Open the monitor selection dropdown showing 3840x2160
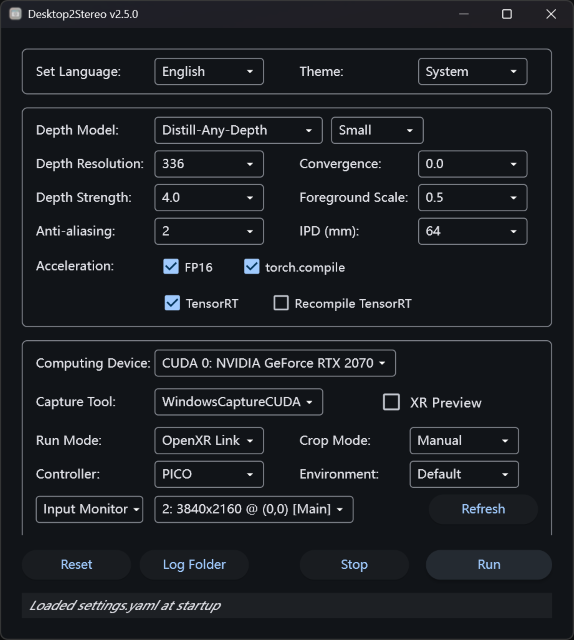This screenshot has width=574, height=640. point(254,509)
